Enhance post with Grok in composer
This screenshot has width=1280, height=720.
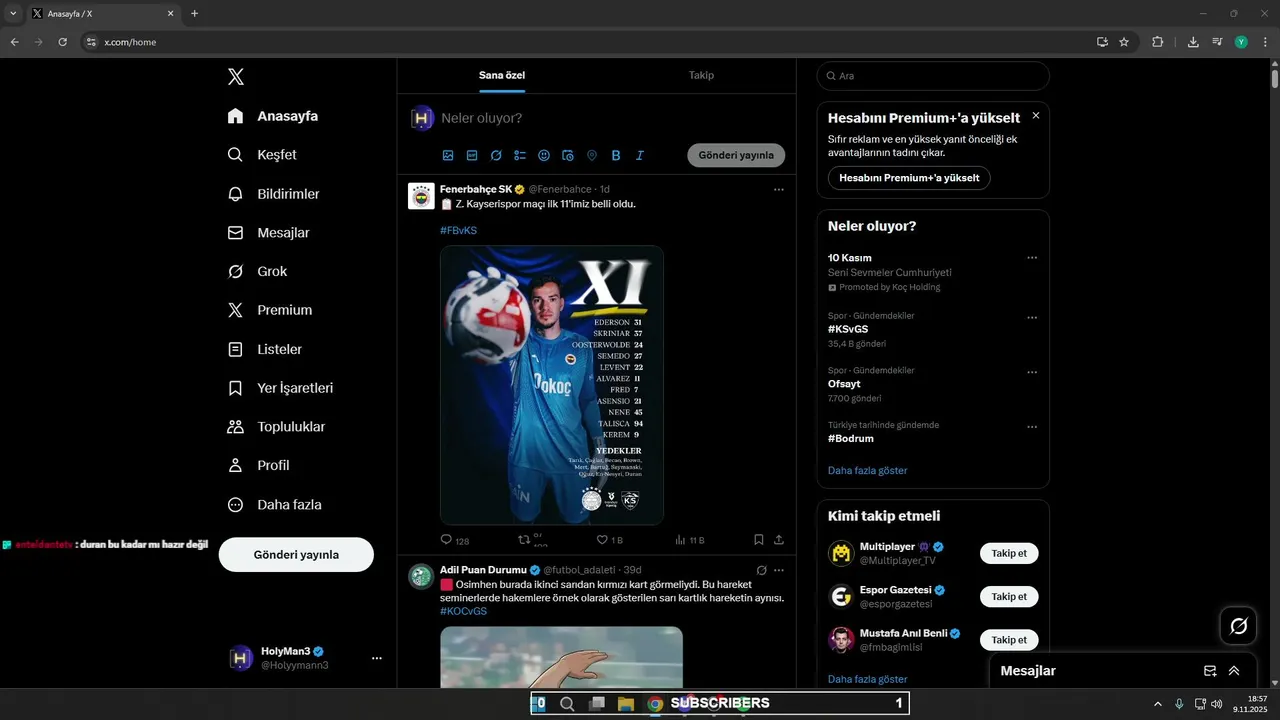[x=496, y=156]
